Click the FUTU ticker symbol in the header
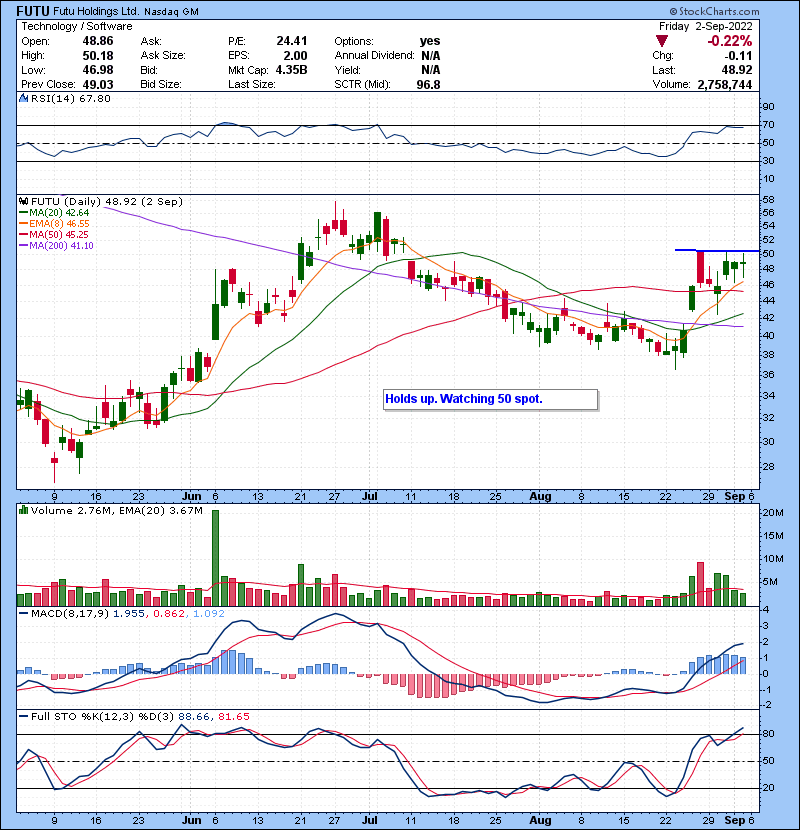The height and width of the screenshot is (830, 800). [x=33, y=11]
